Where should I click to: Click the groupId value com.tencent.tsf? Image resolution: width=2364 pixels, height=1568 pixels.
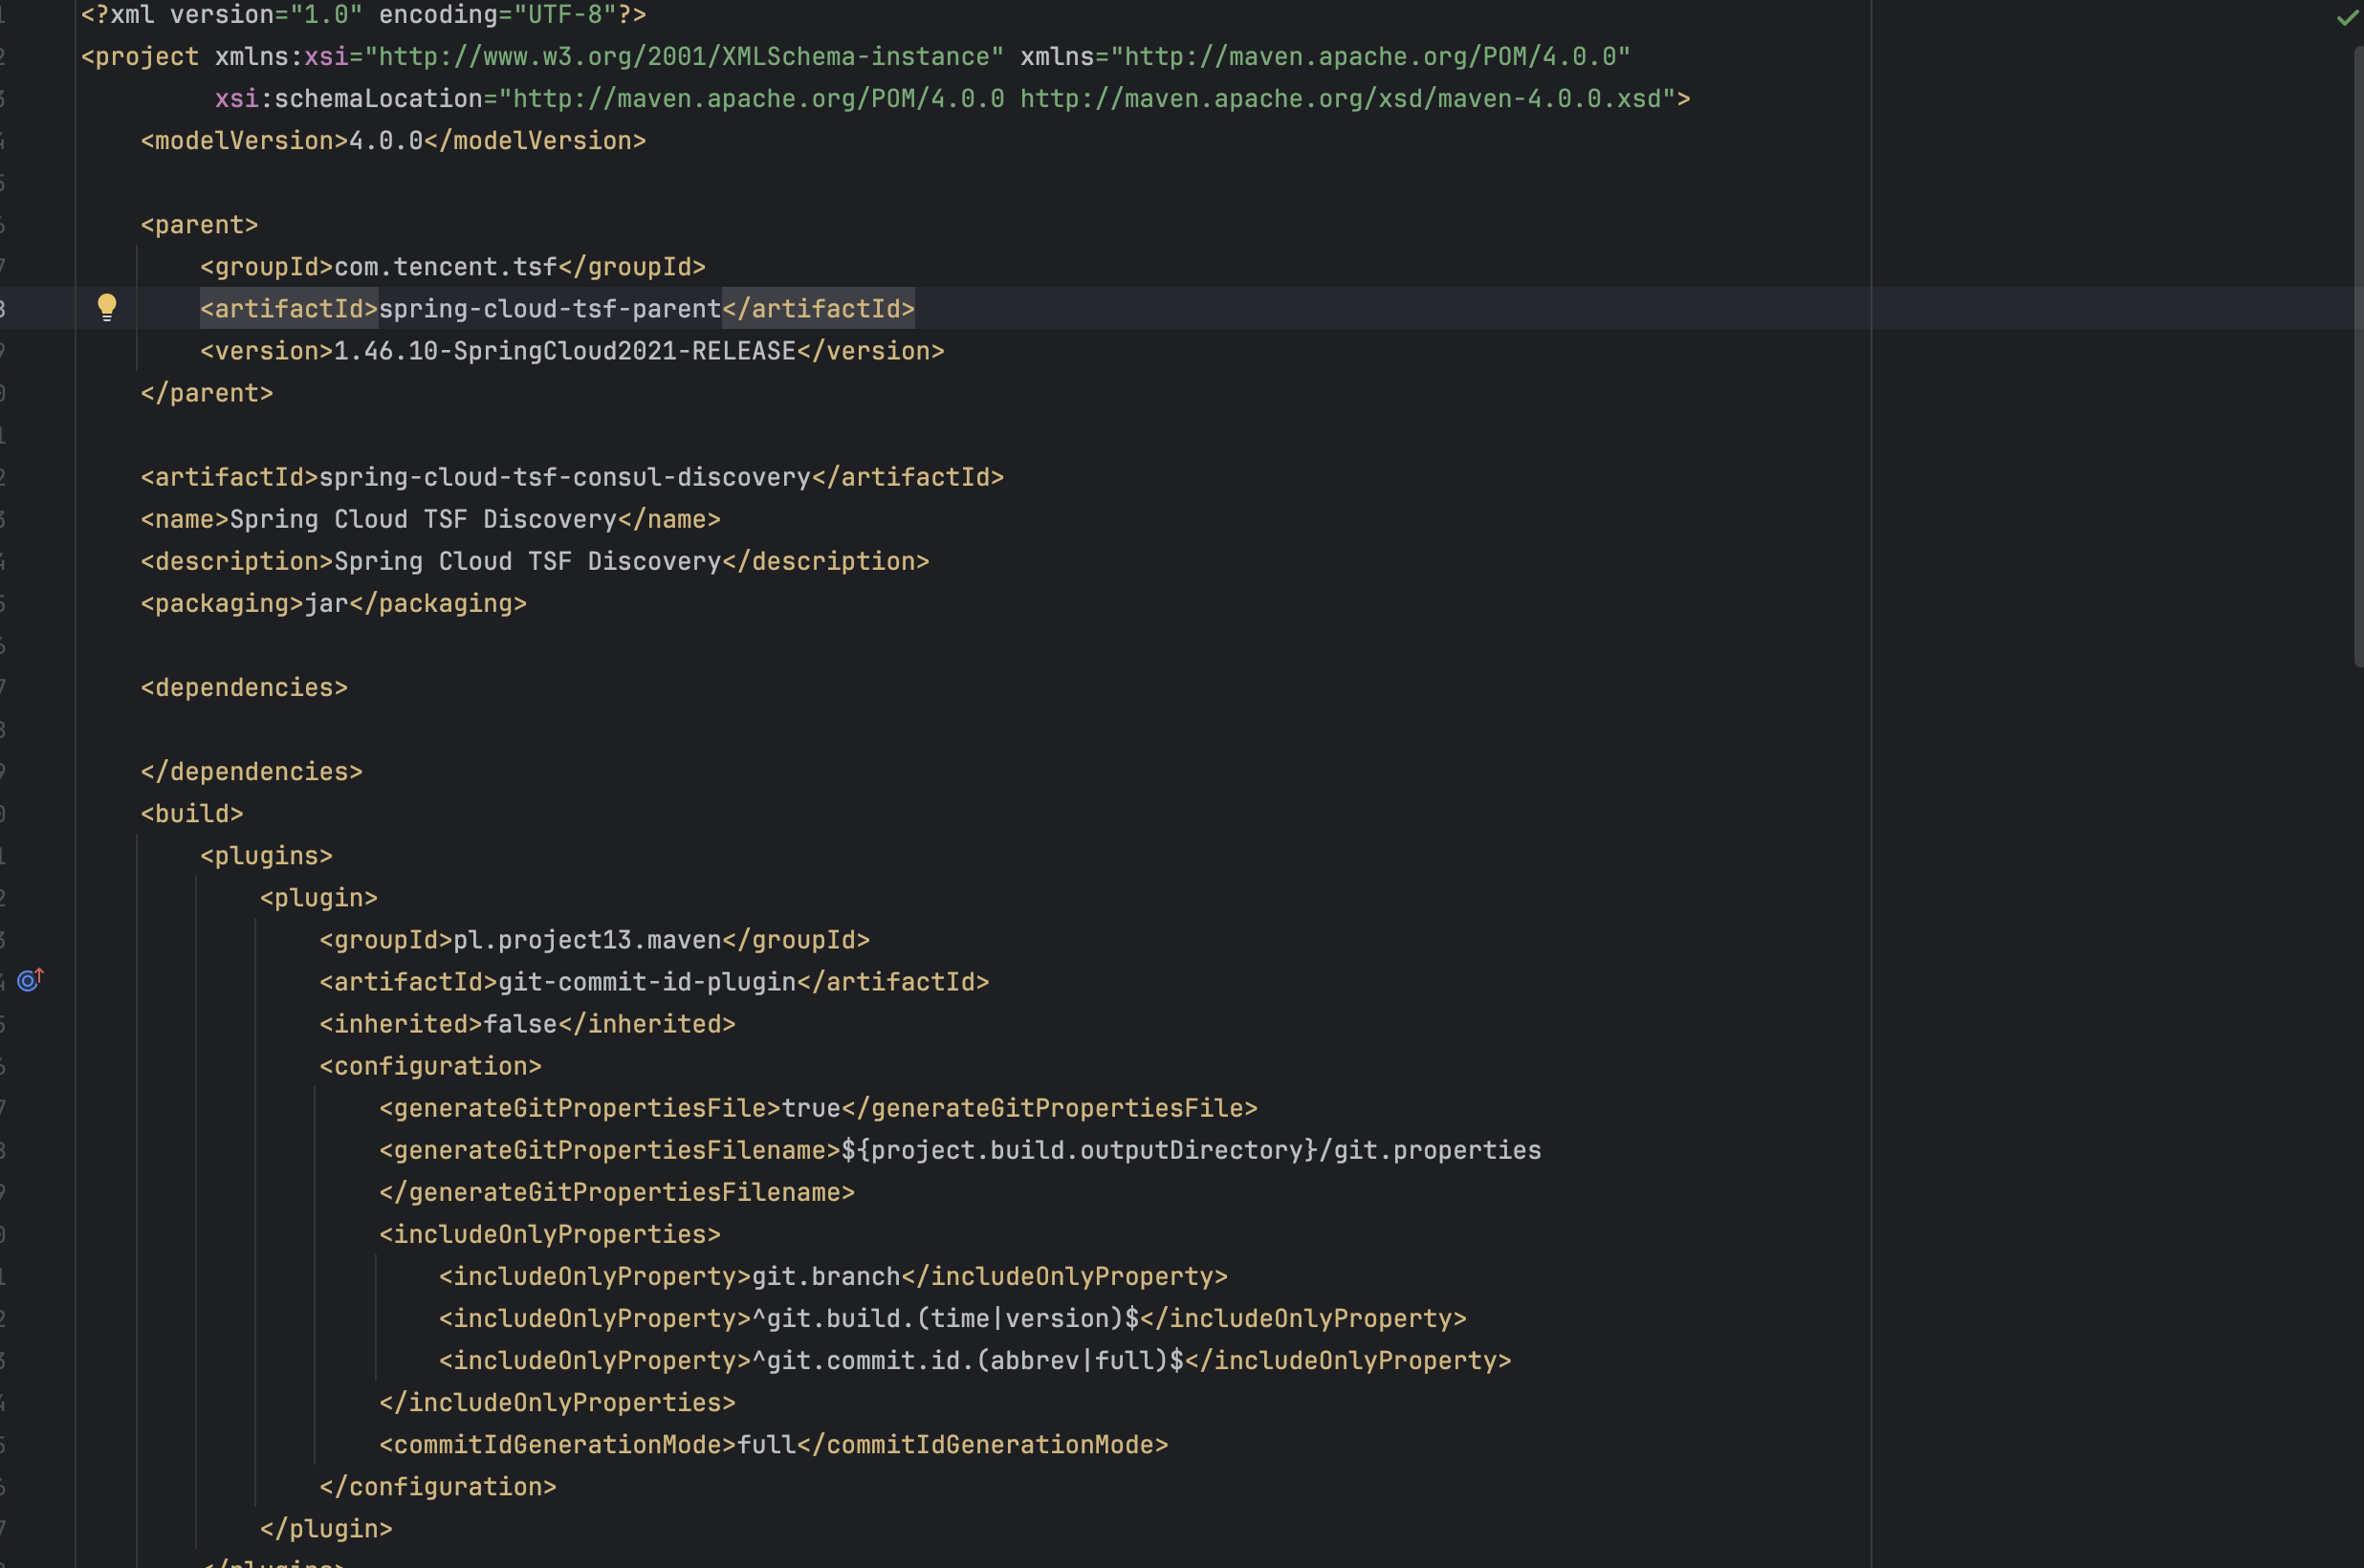446,267
